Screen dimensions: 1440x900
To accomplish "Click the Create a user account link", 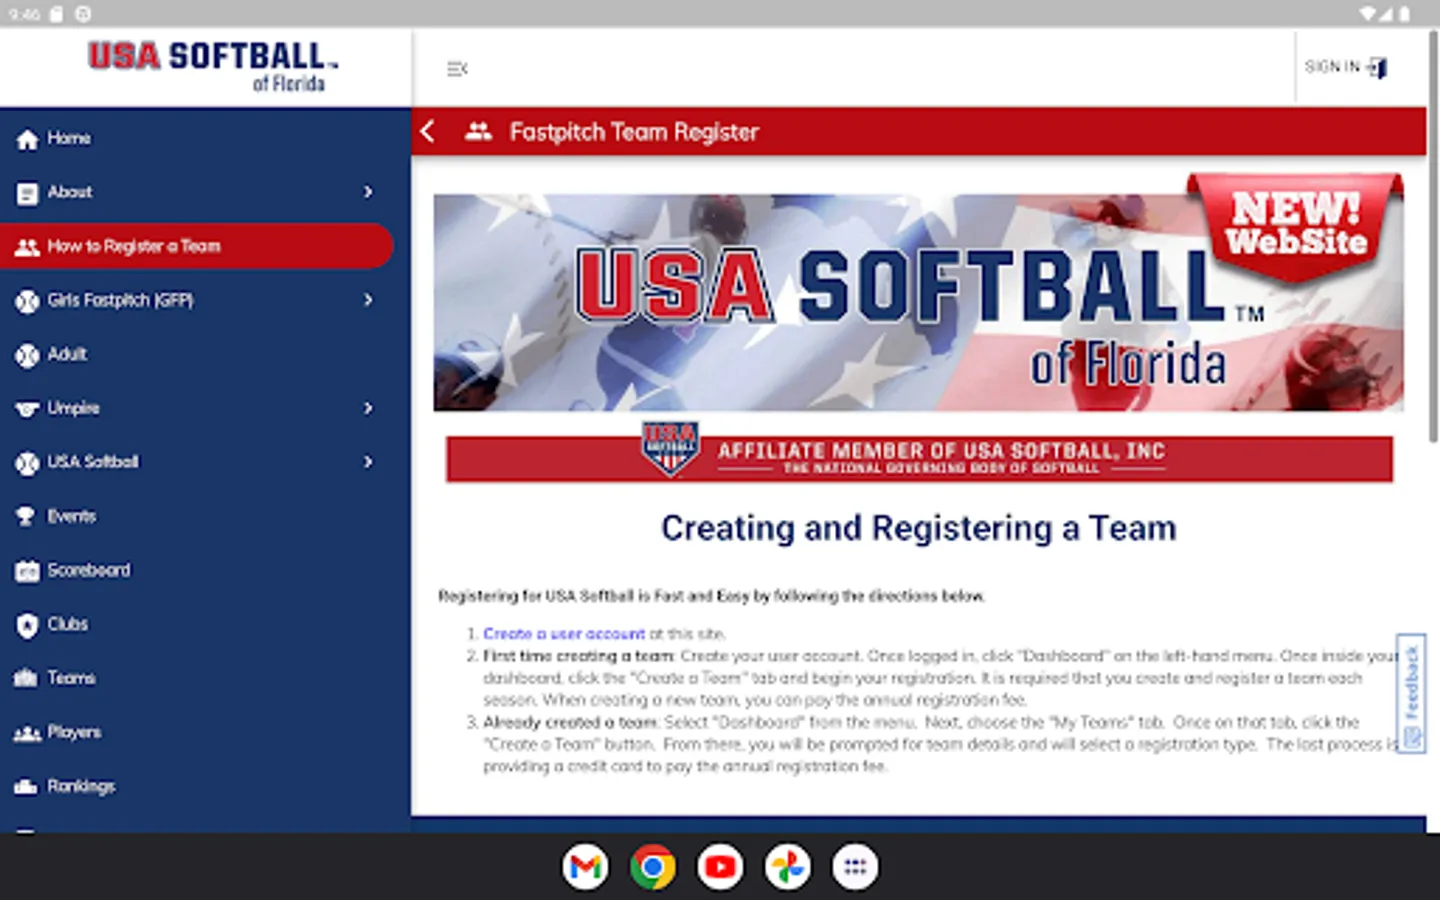I will pos(564,634).
